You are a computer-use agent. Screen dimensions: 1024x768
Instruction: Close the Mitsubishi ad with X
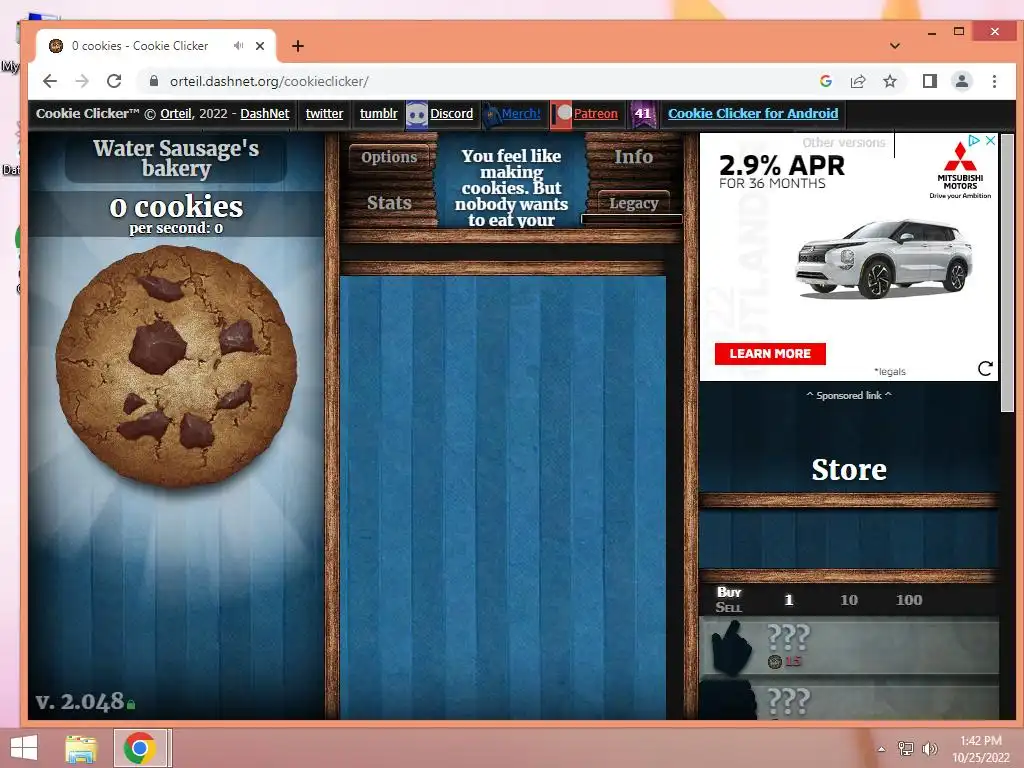click(x=991, y=140)
